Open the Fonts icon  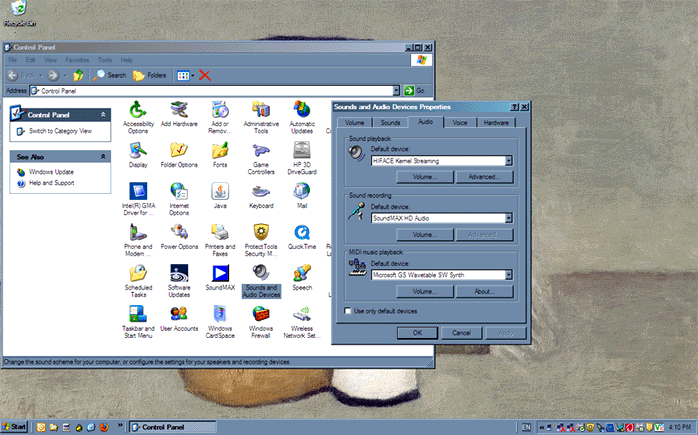(220, 155)
